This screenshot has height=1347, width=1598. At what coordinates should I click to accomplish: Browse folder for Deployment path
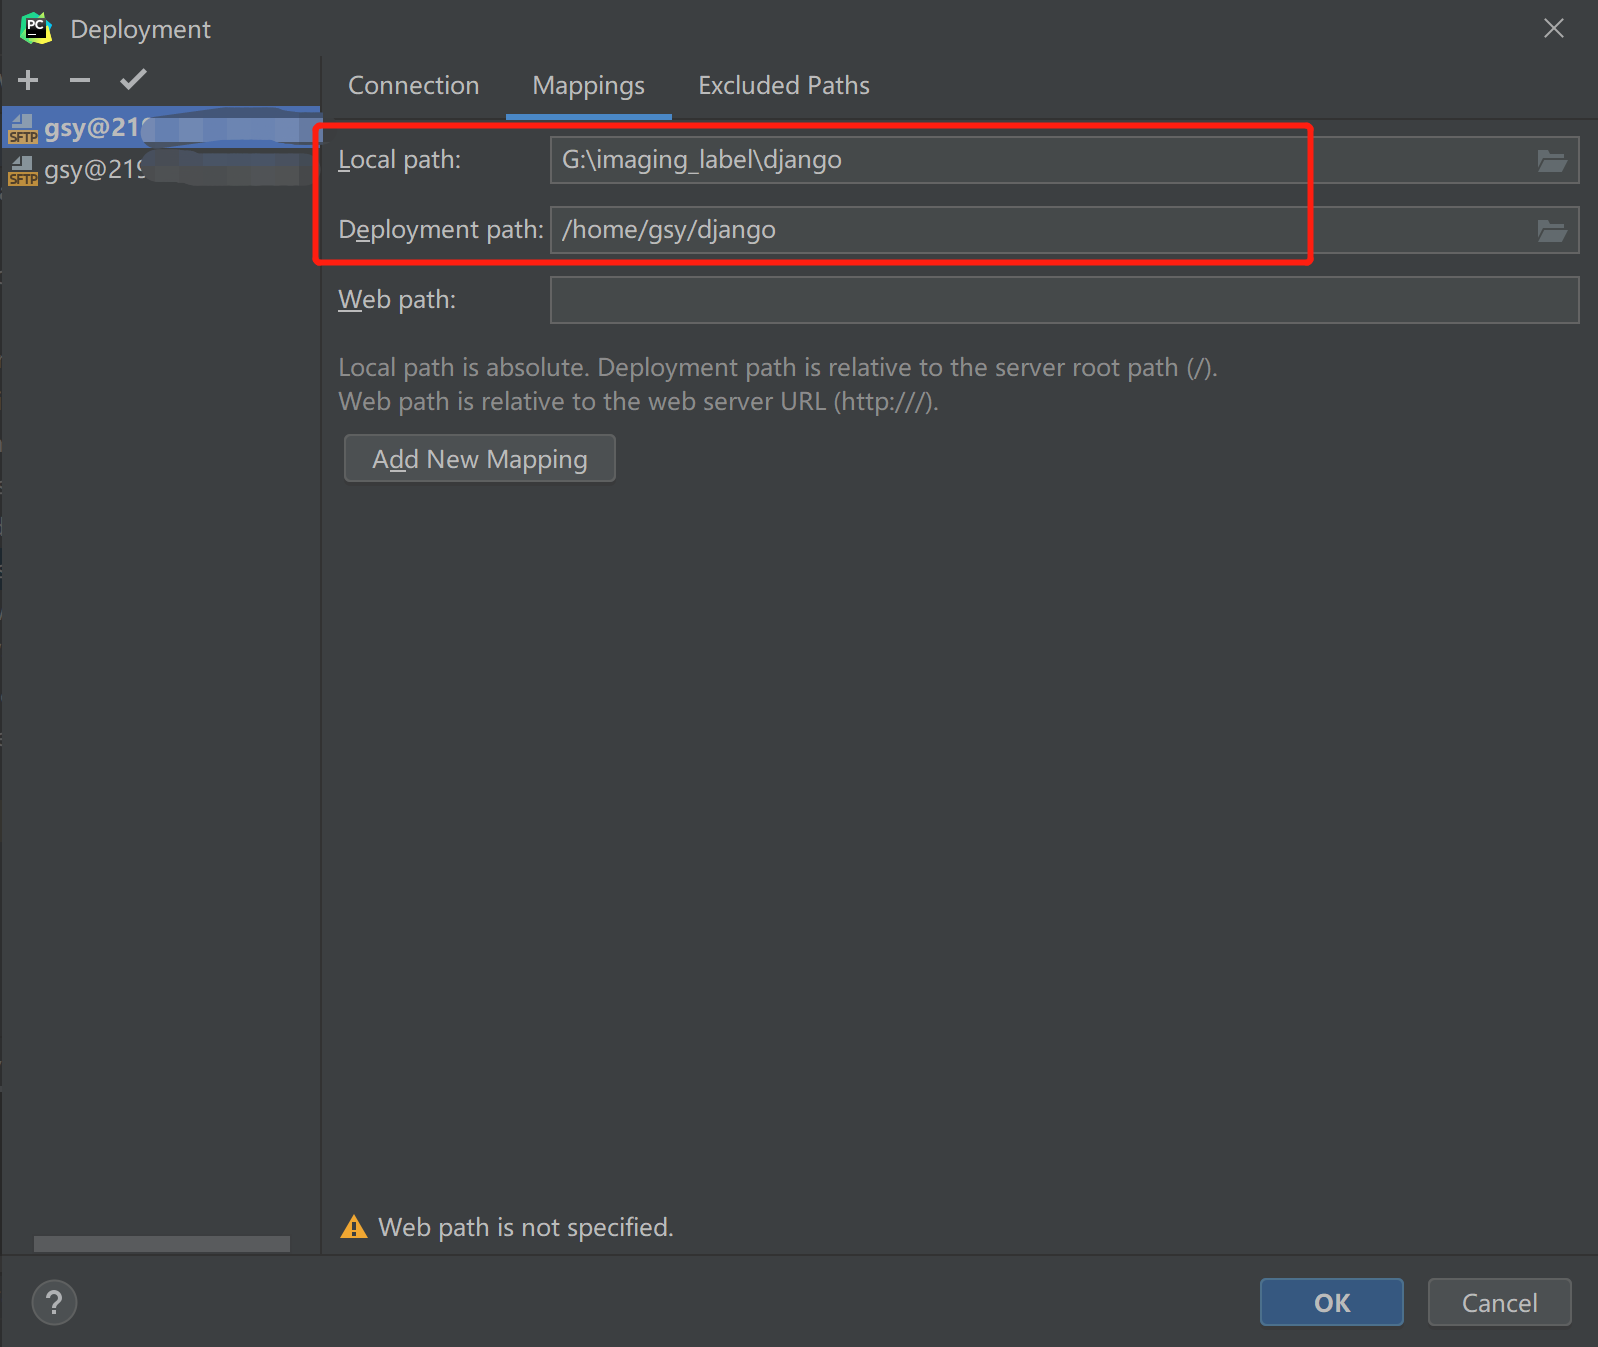1552,231
